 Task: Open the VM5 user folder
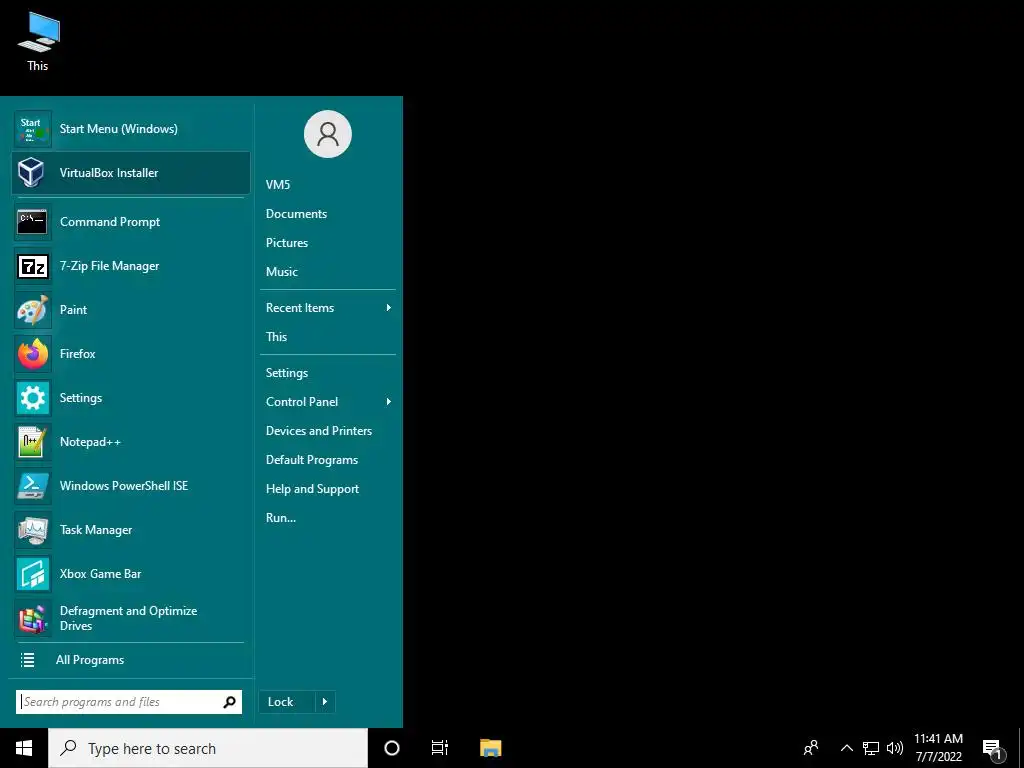click(278, 185)
